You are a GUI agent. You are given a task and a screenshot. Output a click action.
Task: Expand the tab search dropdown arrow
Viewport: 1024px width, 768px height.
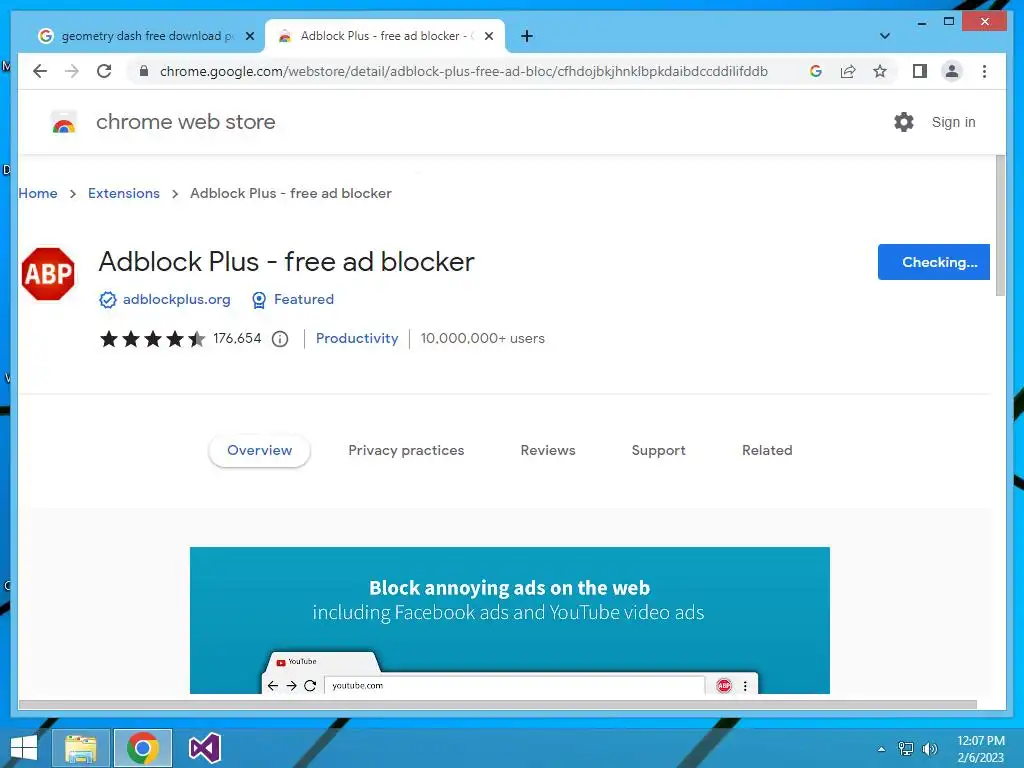tap(885, 36)
